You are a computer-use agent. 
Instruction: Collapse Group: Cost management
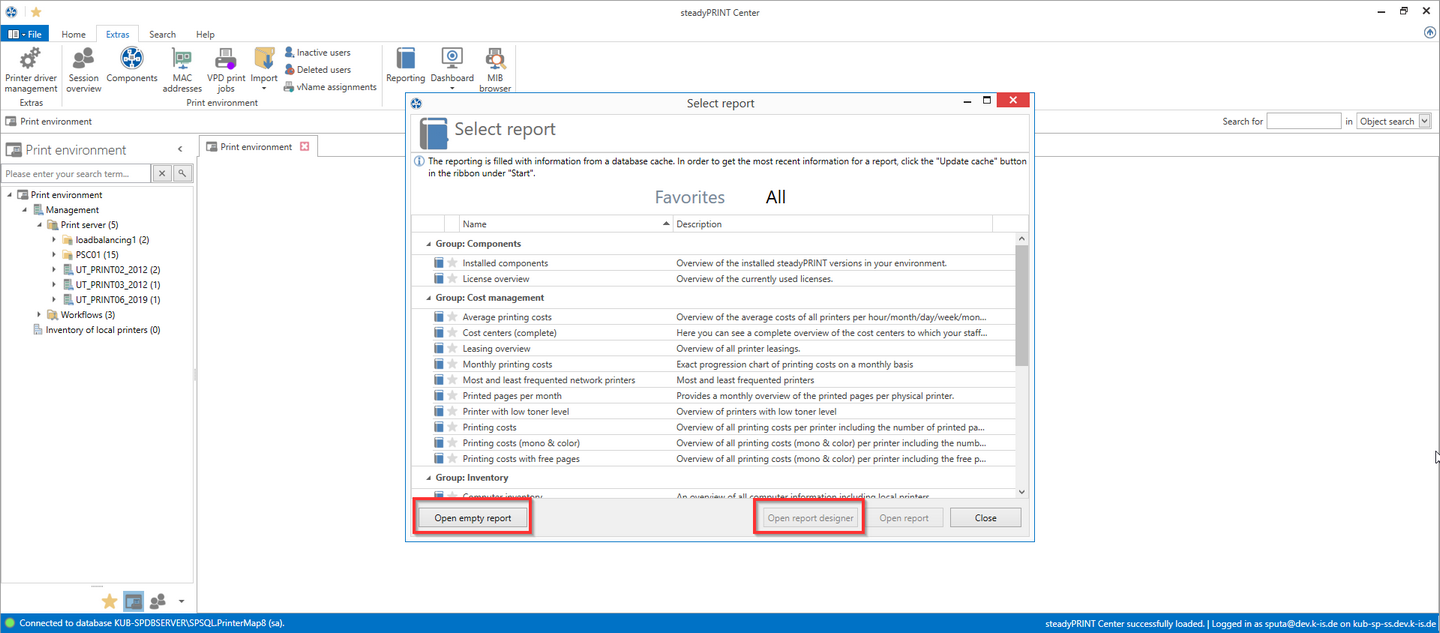tap(428, 298)
